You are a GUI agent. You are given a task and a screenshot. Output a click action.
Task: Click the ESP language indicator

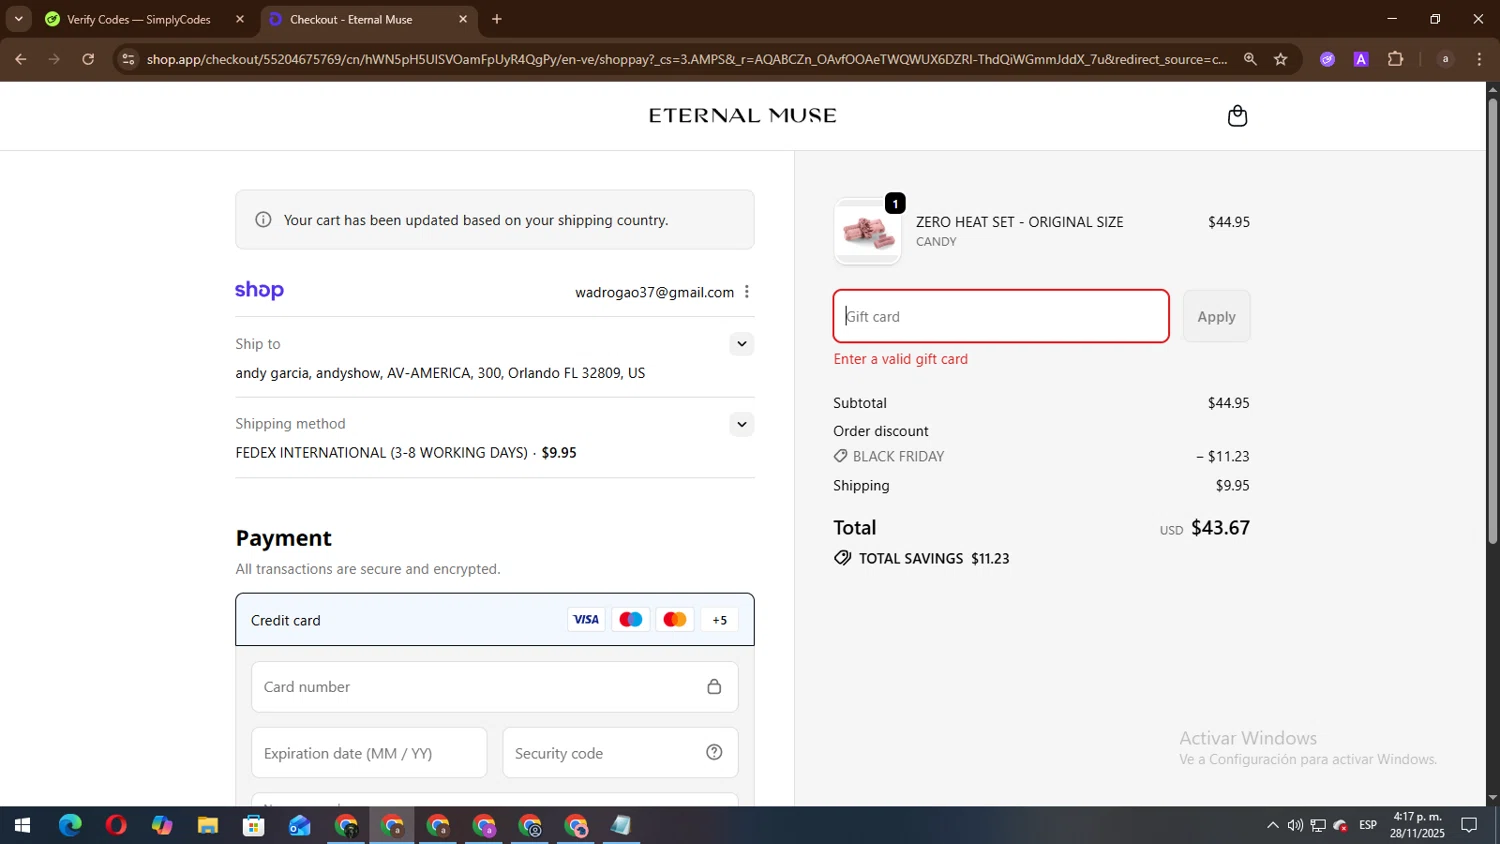coord(1368,826)
